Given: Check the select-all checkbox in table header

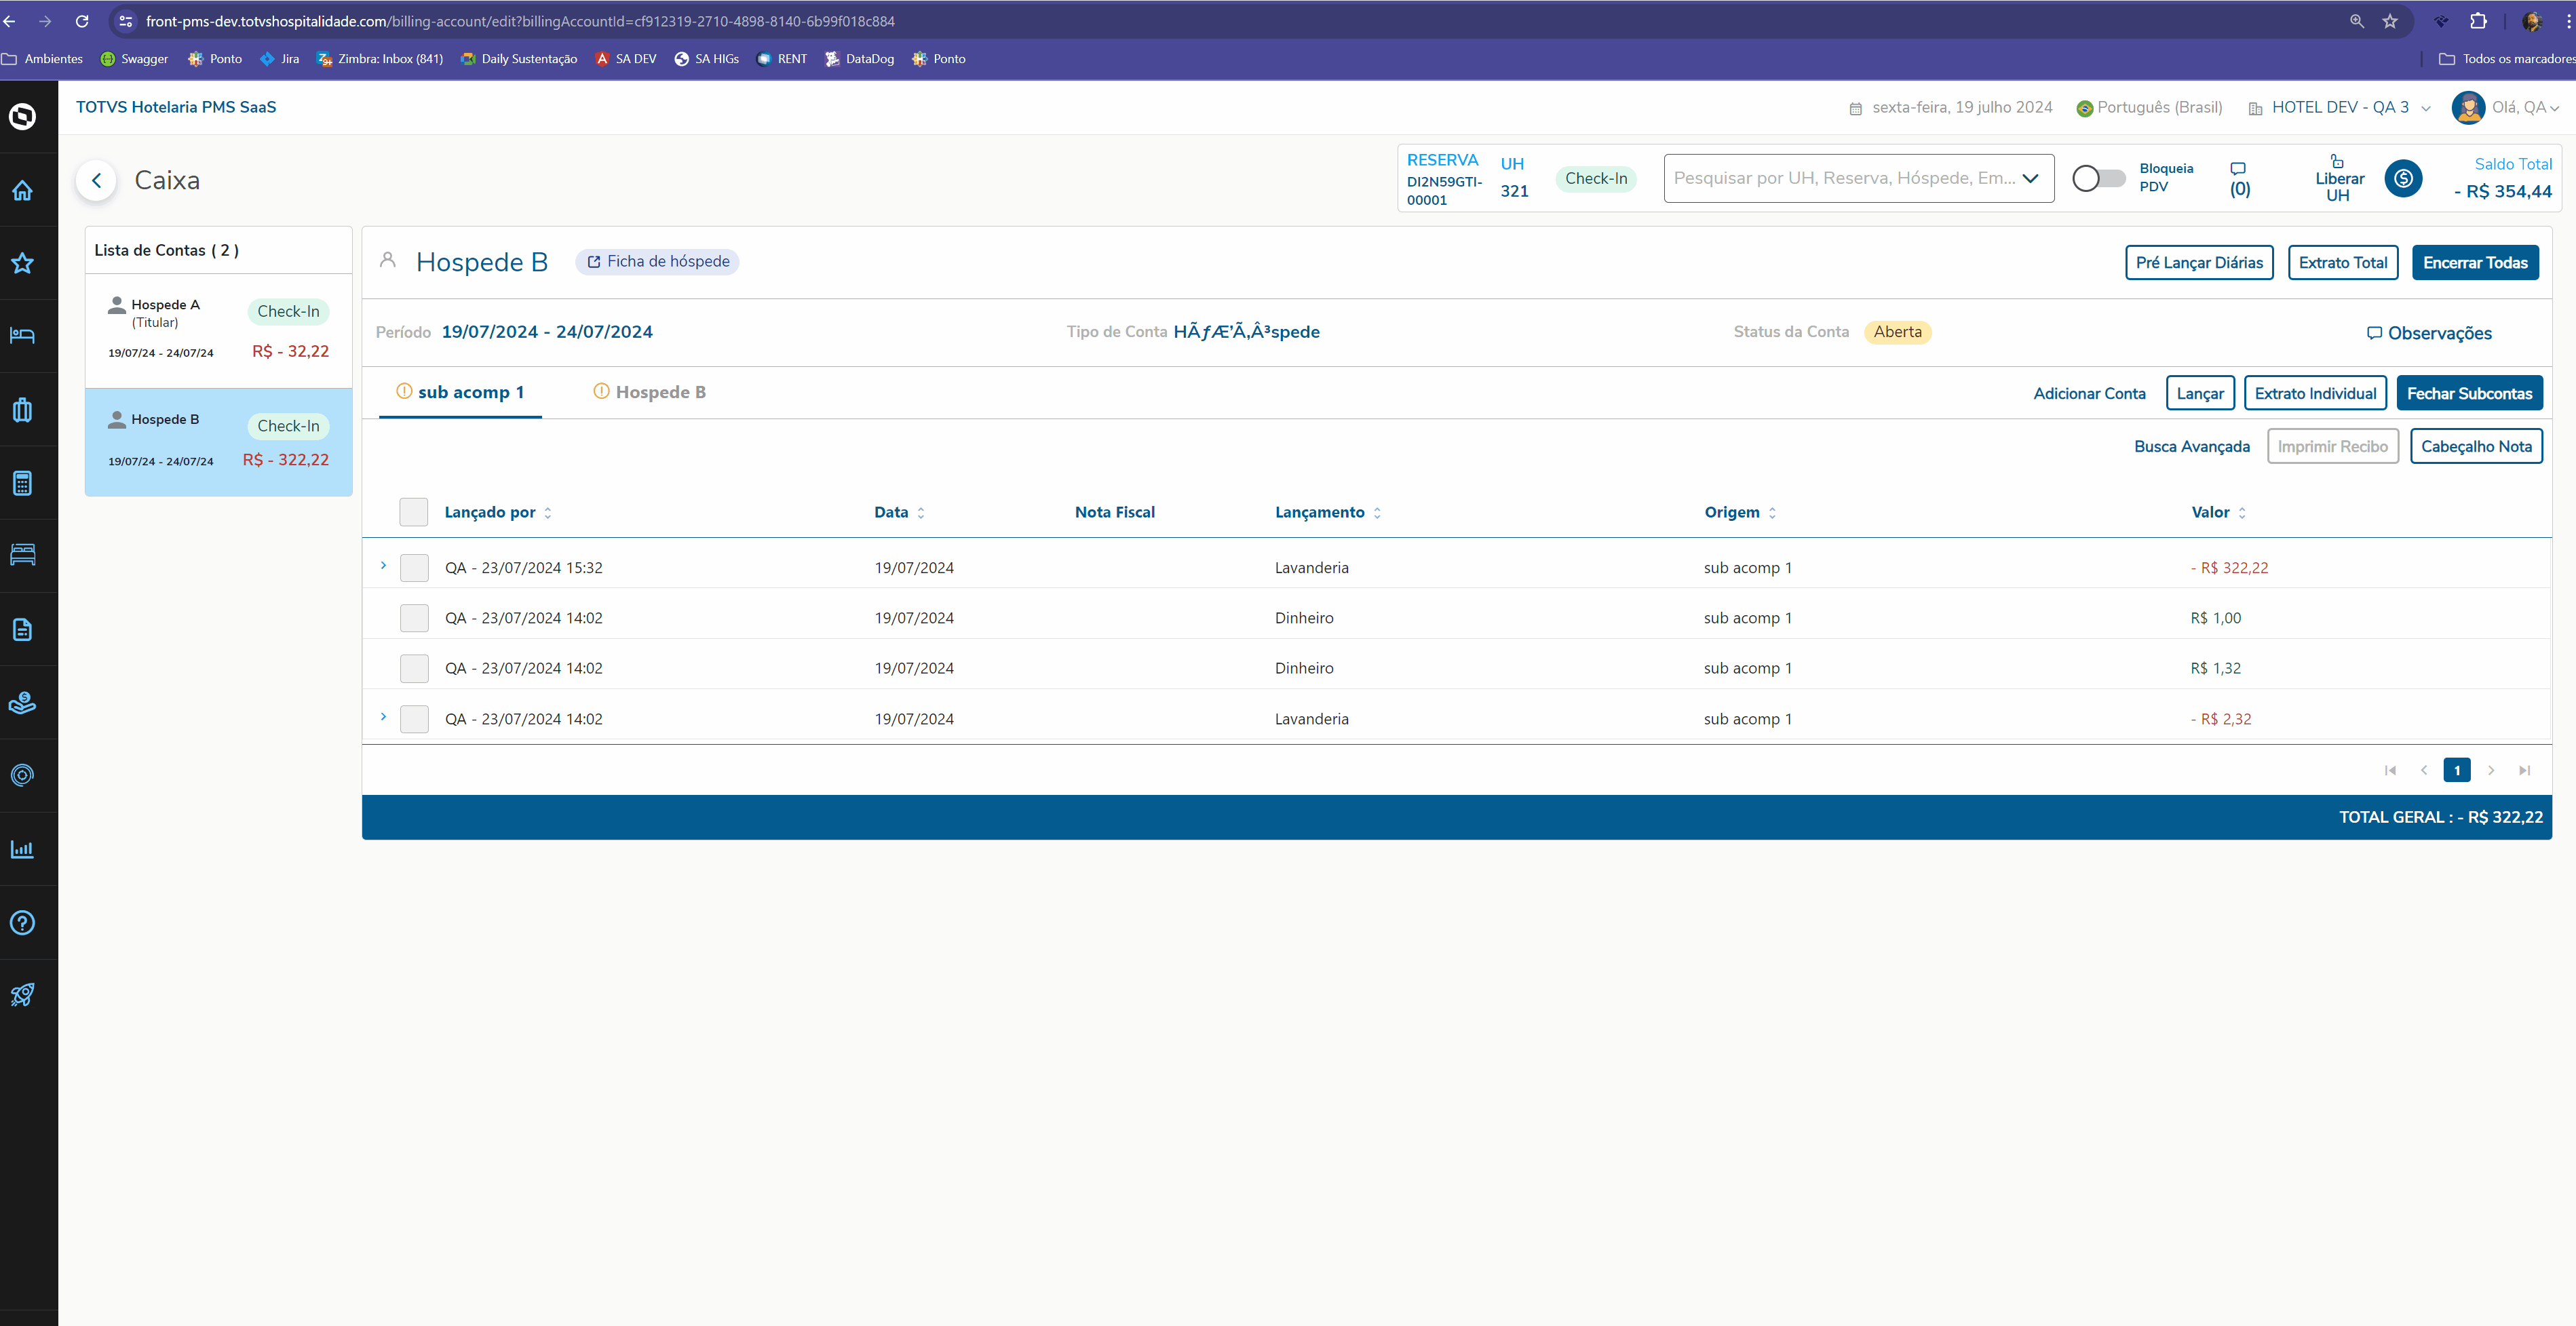Looking at the screenshot, I should 413,512.
